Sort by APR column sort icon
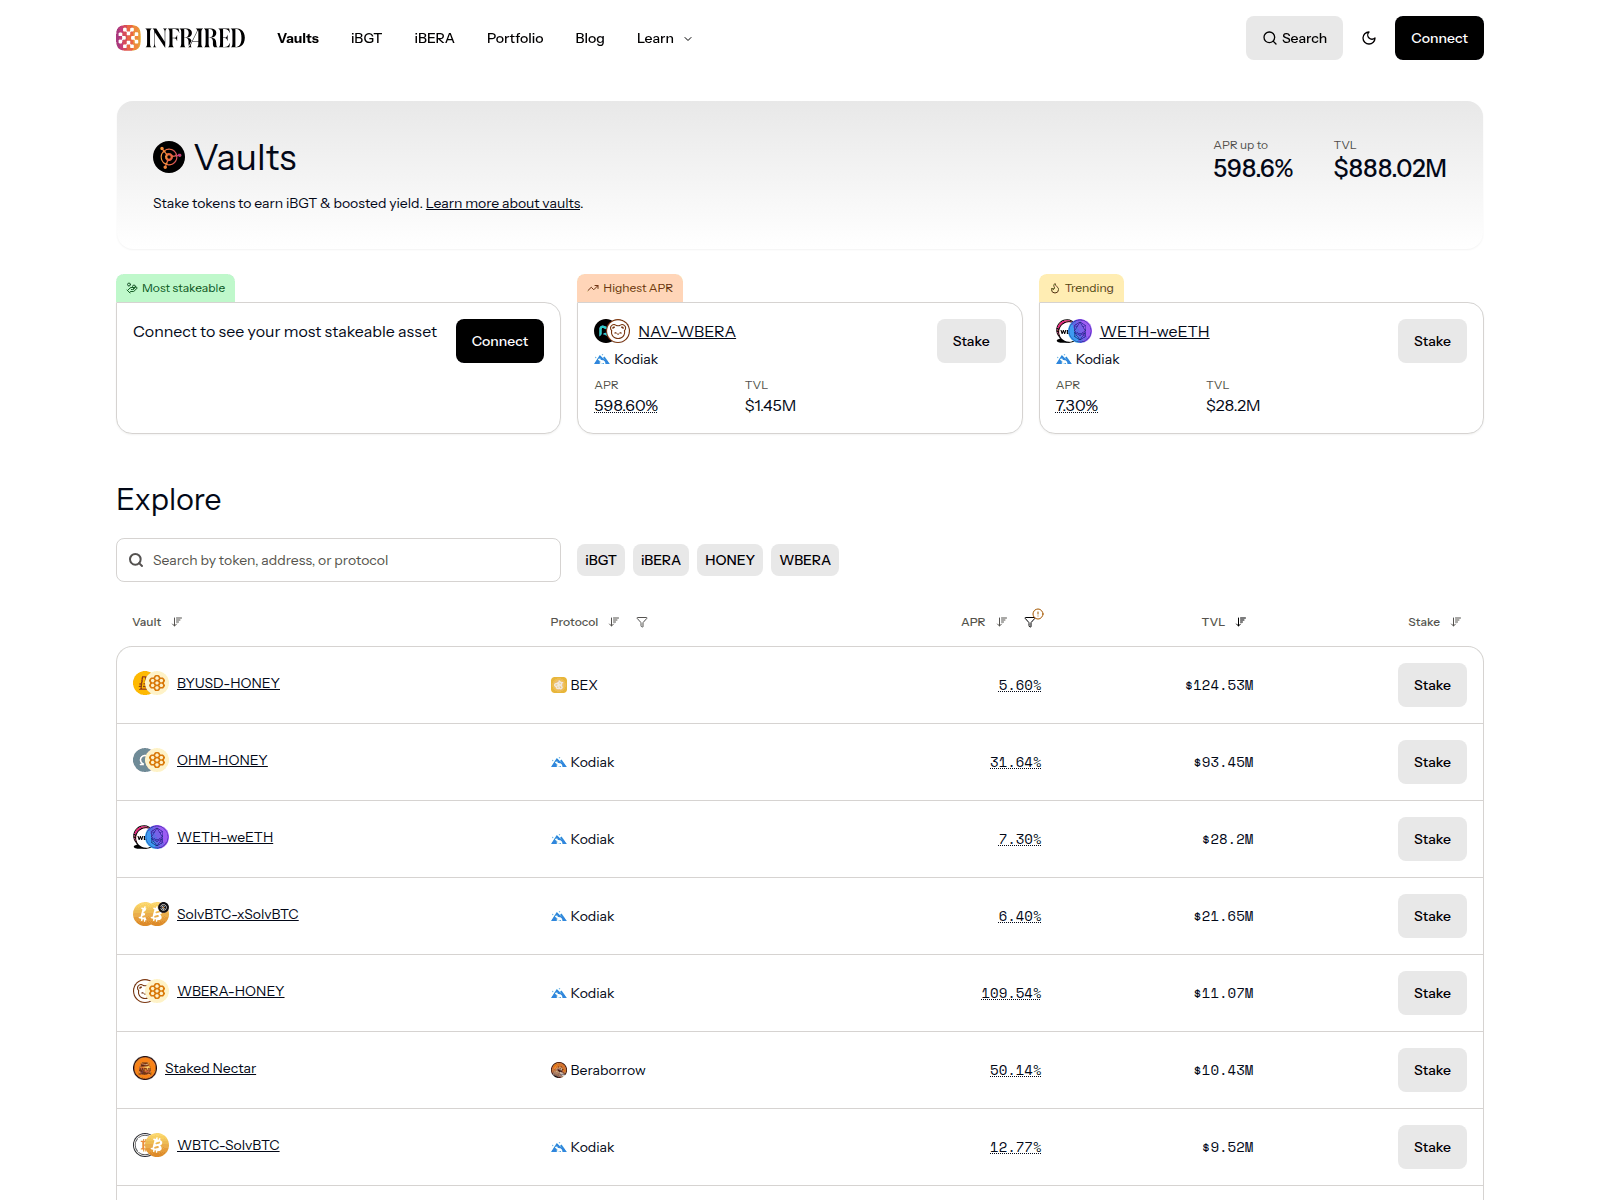This screenshot has height=1200, width=1600. click(1002, 622)
